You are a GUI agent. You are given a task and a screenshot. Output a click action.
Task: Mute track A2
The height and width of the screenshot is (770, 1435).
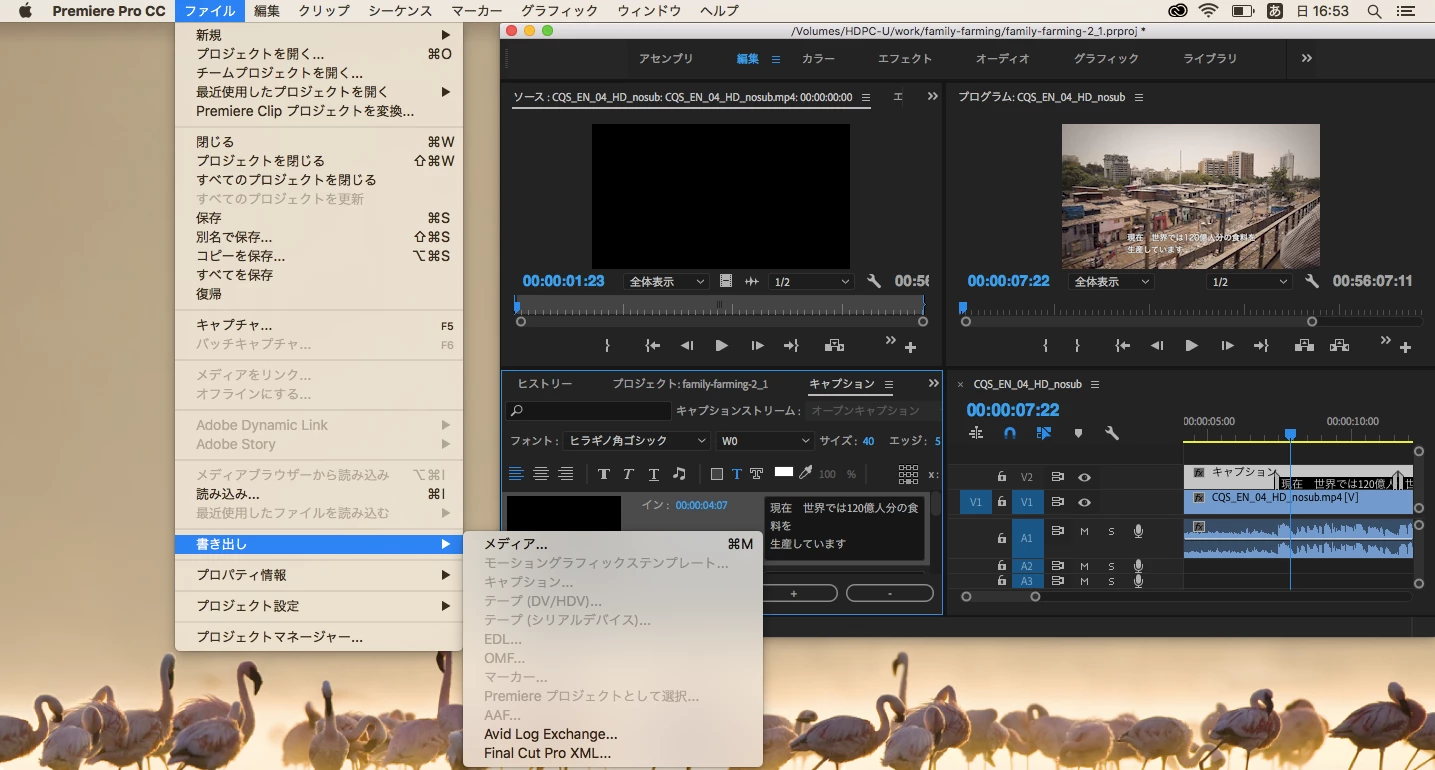pos(1084,566)
